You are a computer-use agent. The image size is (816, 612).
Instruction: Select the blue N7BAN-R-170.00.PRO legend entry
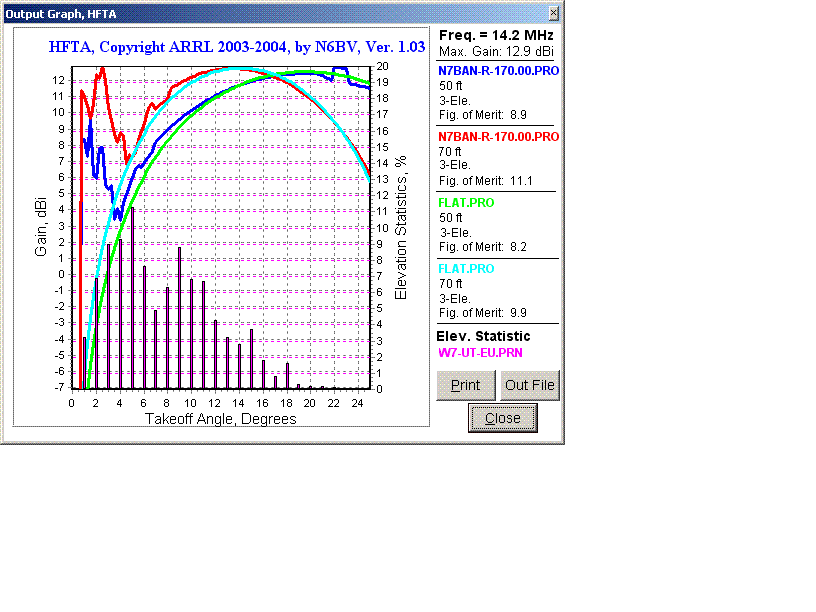coord(498,71)
